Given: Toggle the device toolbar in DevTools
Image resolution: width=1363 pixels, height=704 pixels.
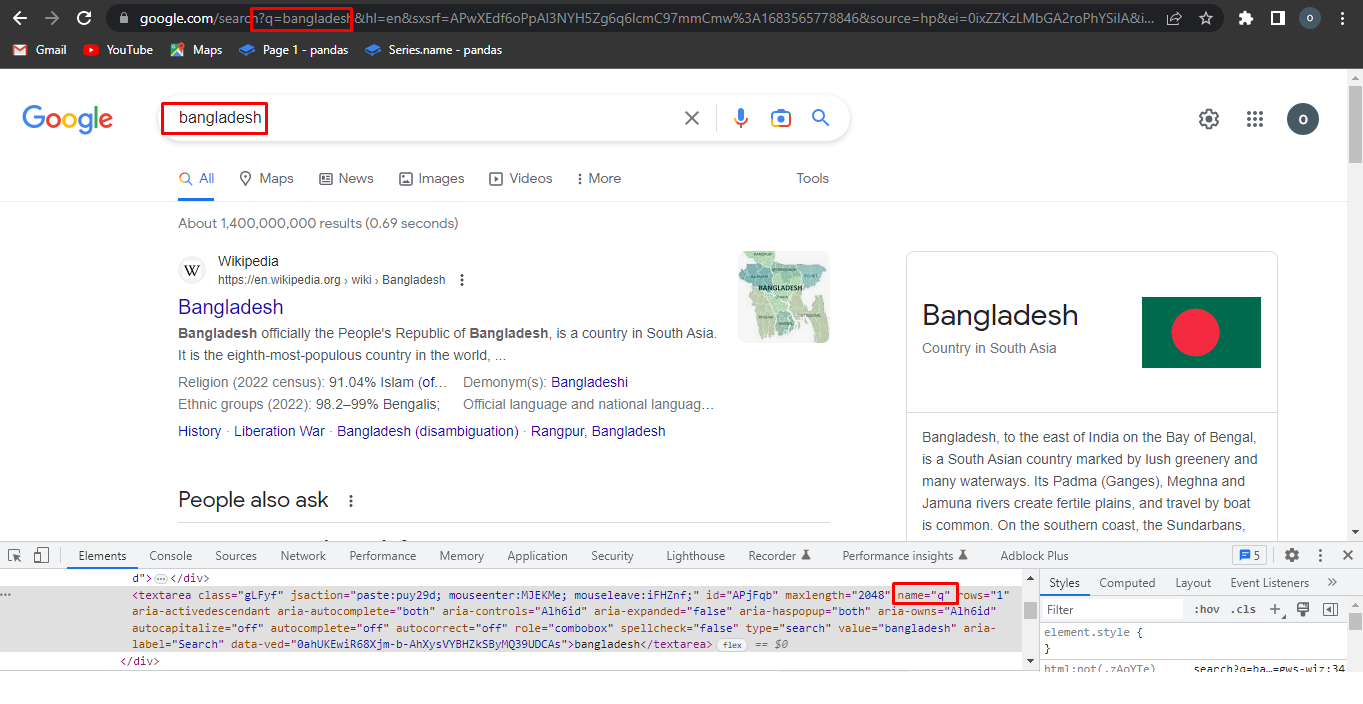Looking at the screenshot, I should (x=41, y=555).
